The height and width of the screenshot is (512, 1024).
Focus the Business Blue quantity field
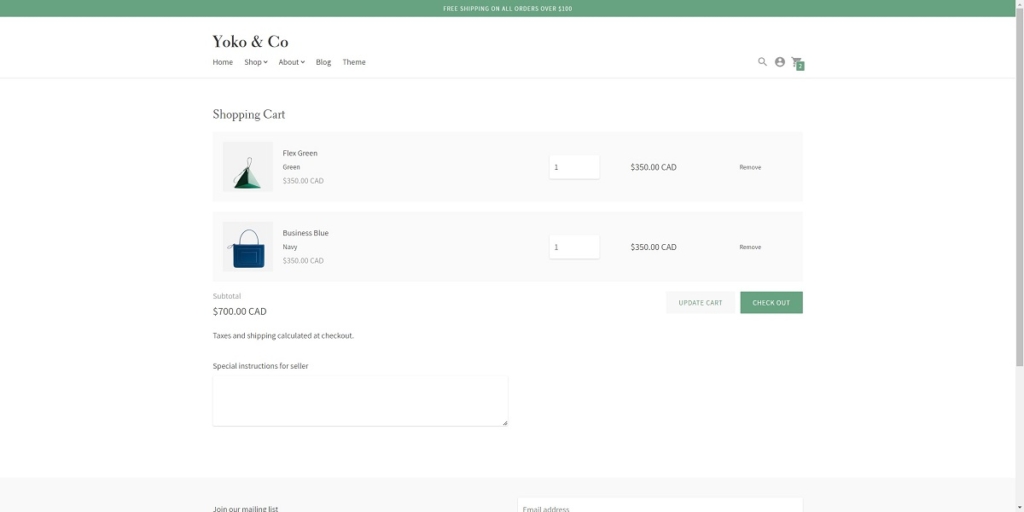574,247
